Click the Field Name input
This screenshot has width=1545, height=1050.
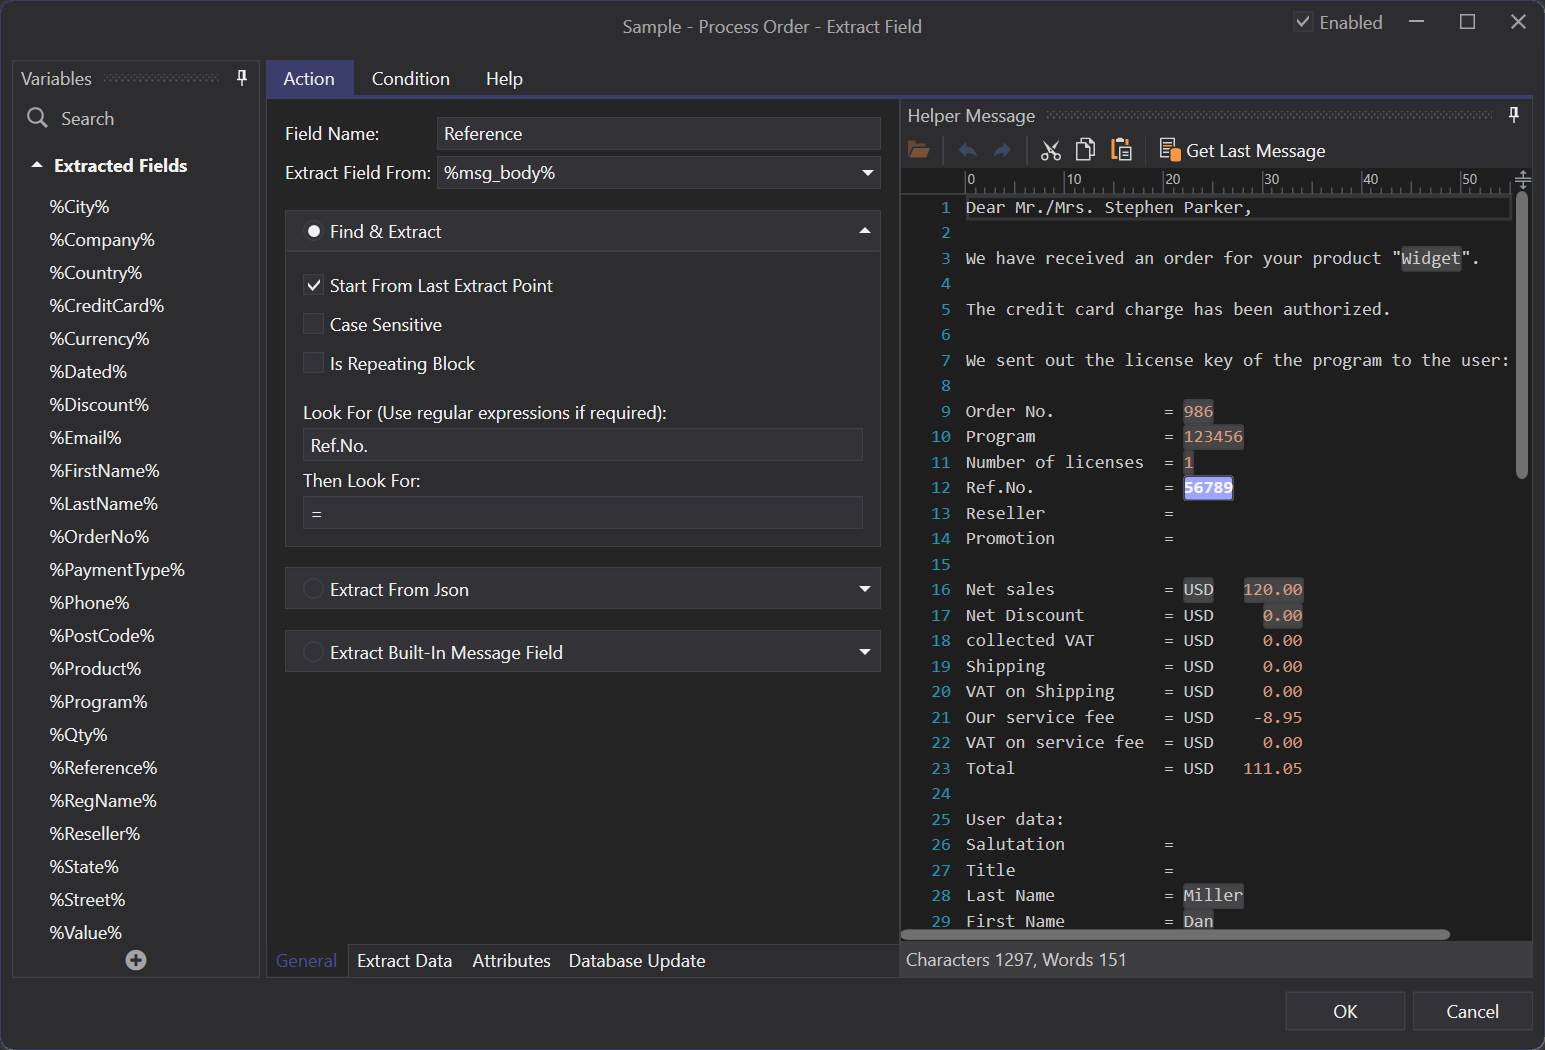coord(658,133)
